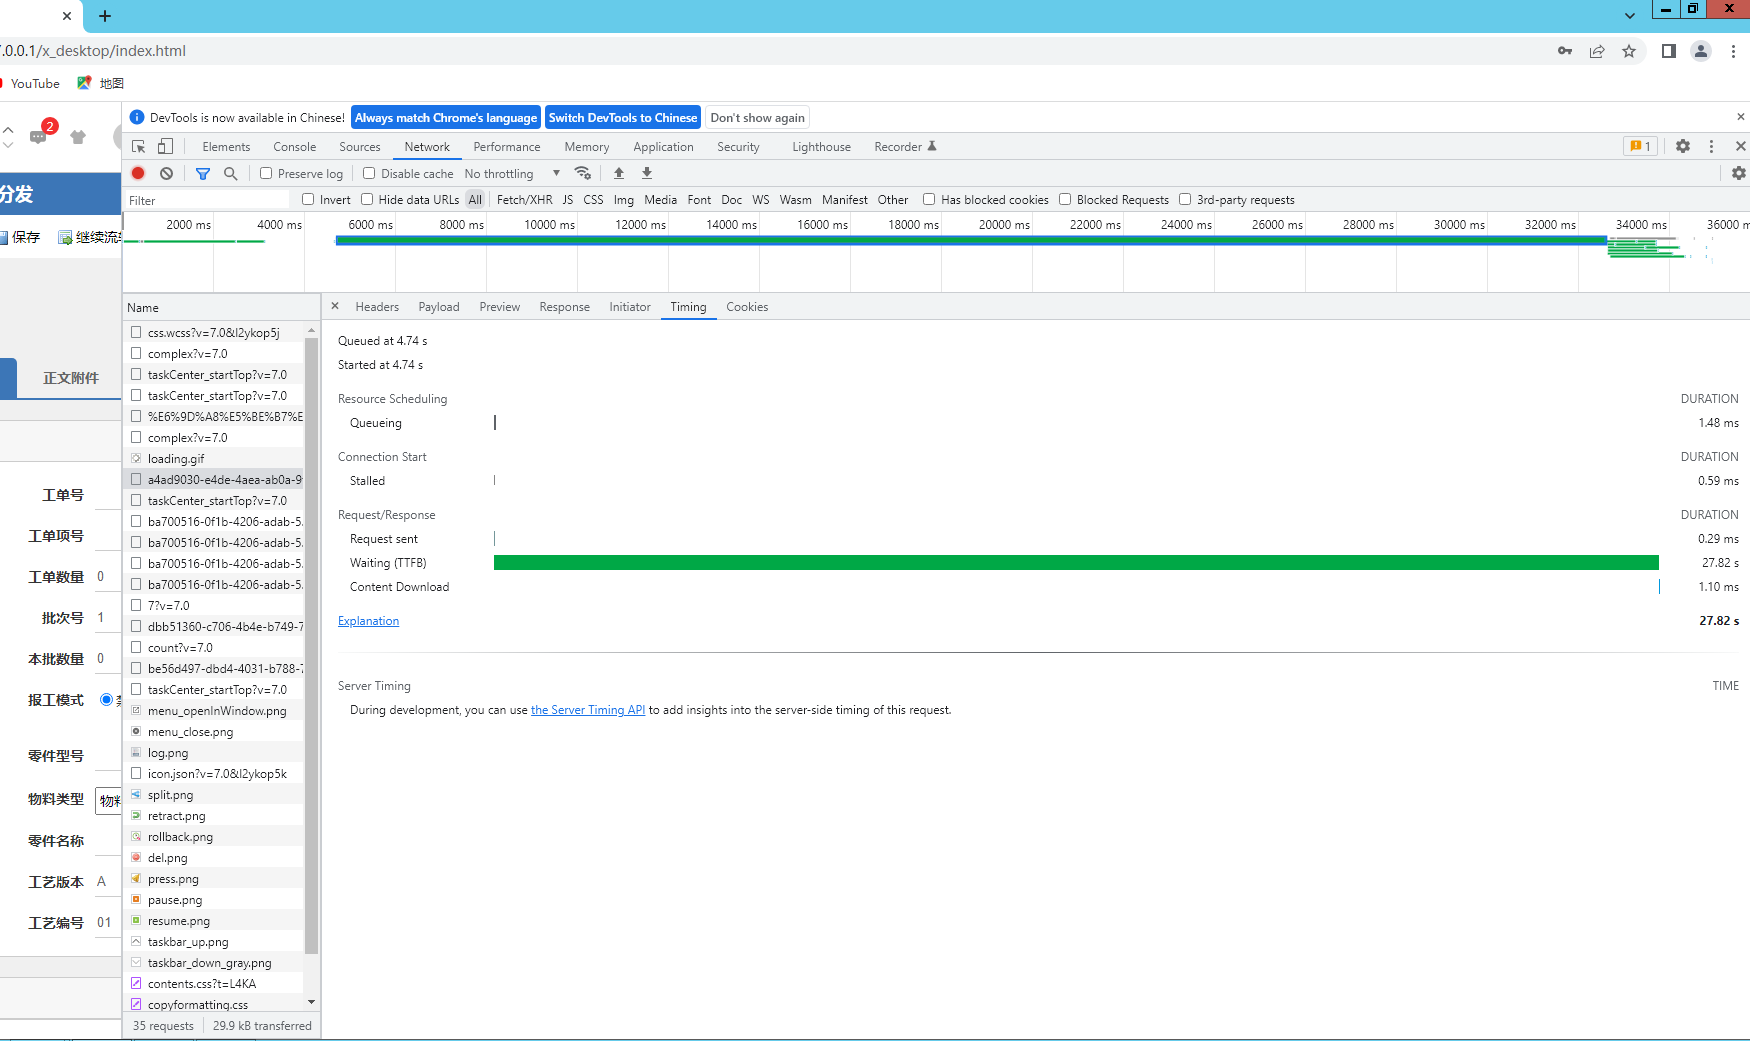Toggle the network filter funnel icon

tap(203, 173)
